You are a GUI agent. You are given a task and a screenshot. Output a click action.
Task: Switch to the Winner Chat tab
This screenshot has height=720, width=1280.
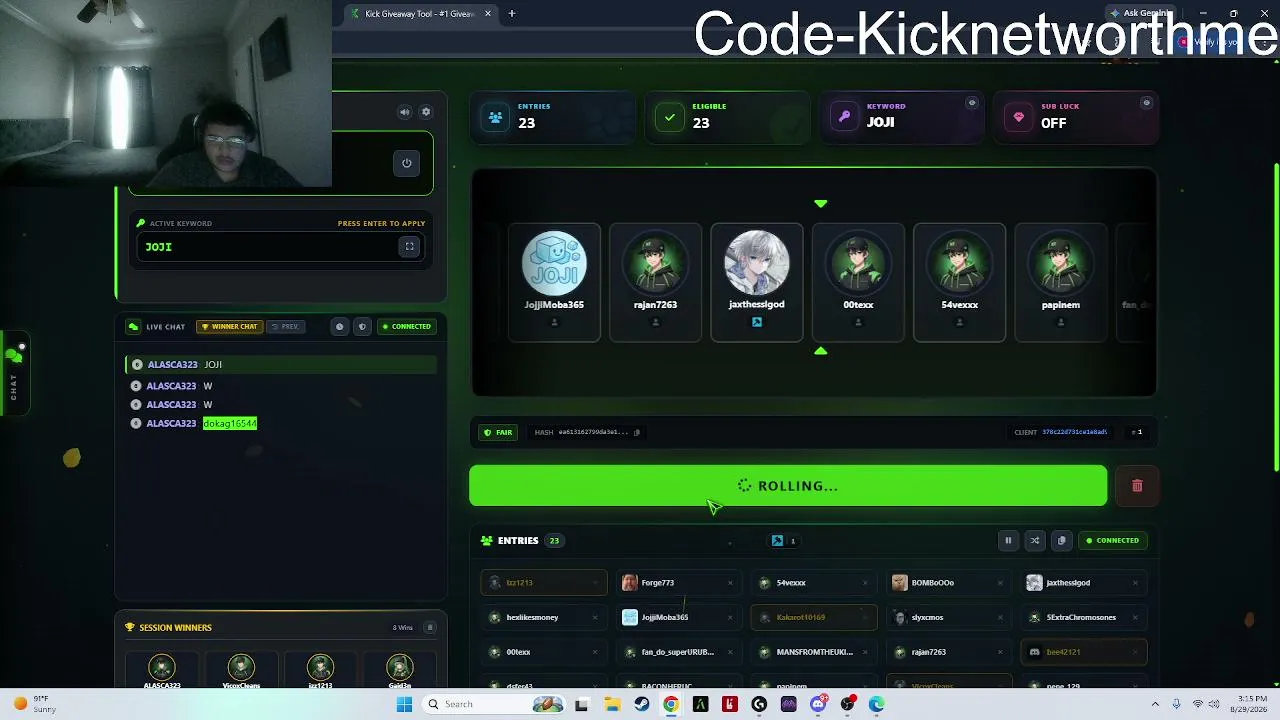point(229,326)
